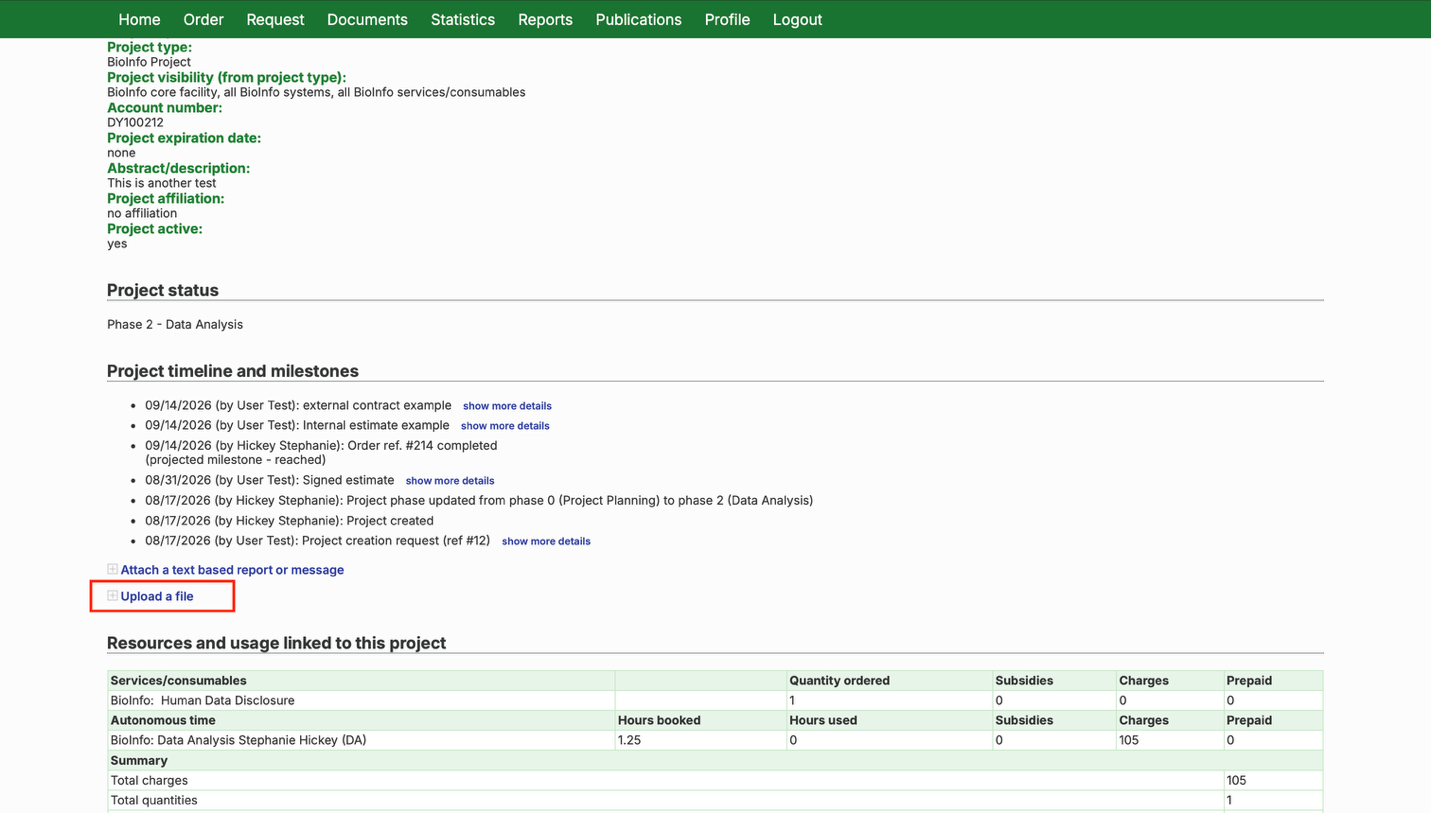
Task: Click the 'Project timeline and milestones' heading
Action: click(x=233, y=371)
